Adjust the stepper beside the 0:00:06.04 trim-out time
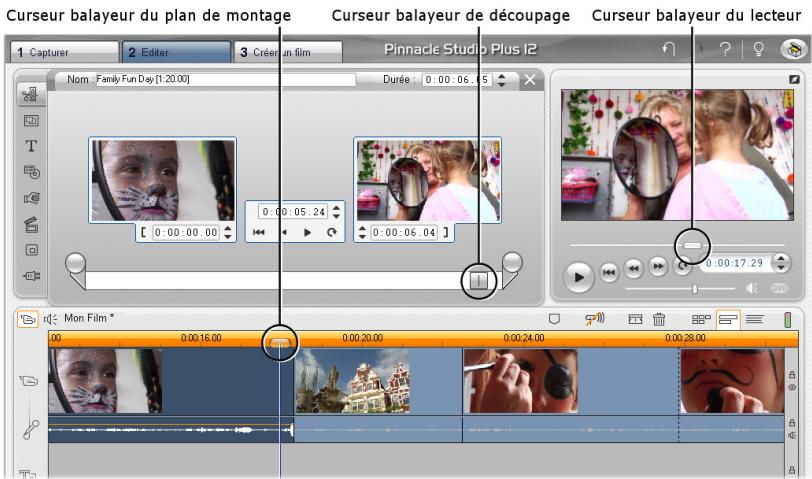 [x=362, y=233]
